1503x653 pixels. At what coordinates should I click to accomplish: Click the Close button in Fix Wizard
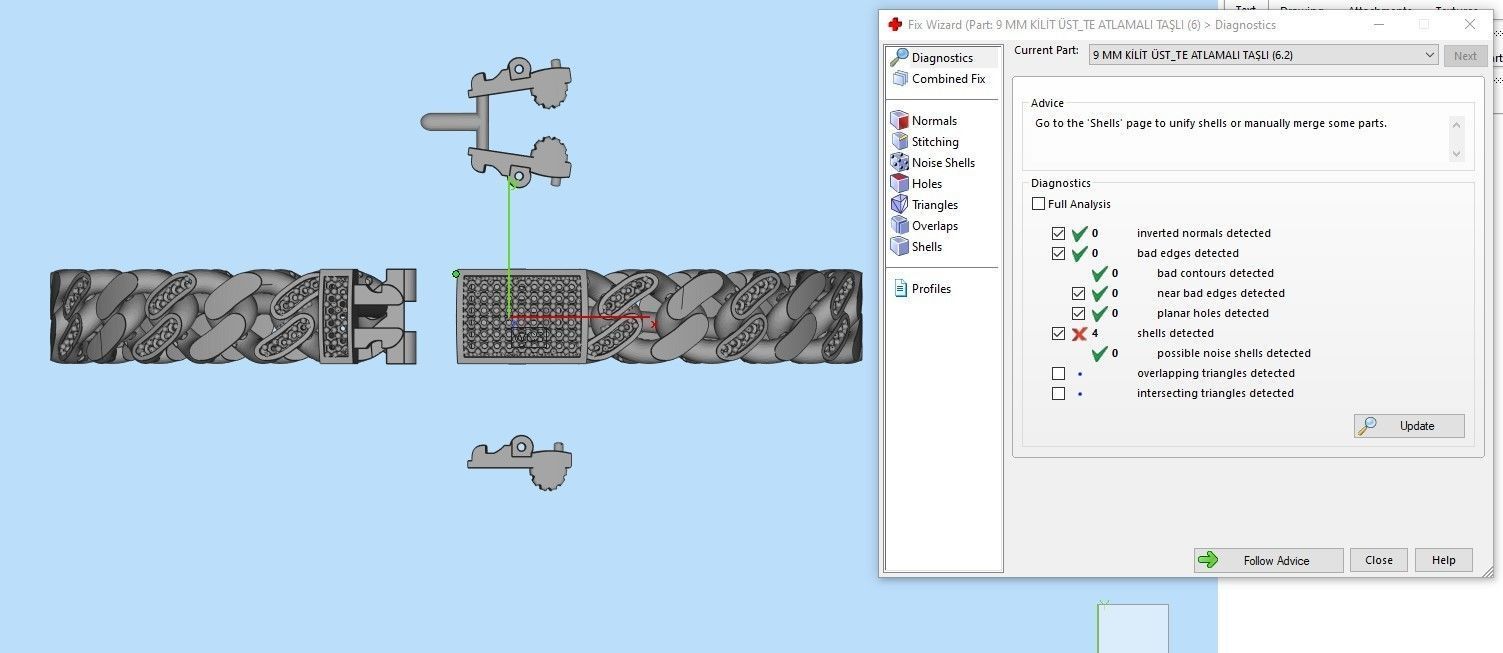[1379, 561]
